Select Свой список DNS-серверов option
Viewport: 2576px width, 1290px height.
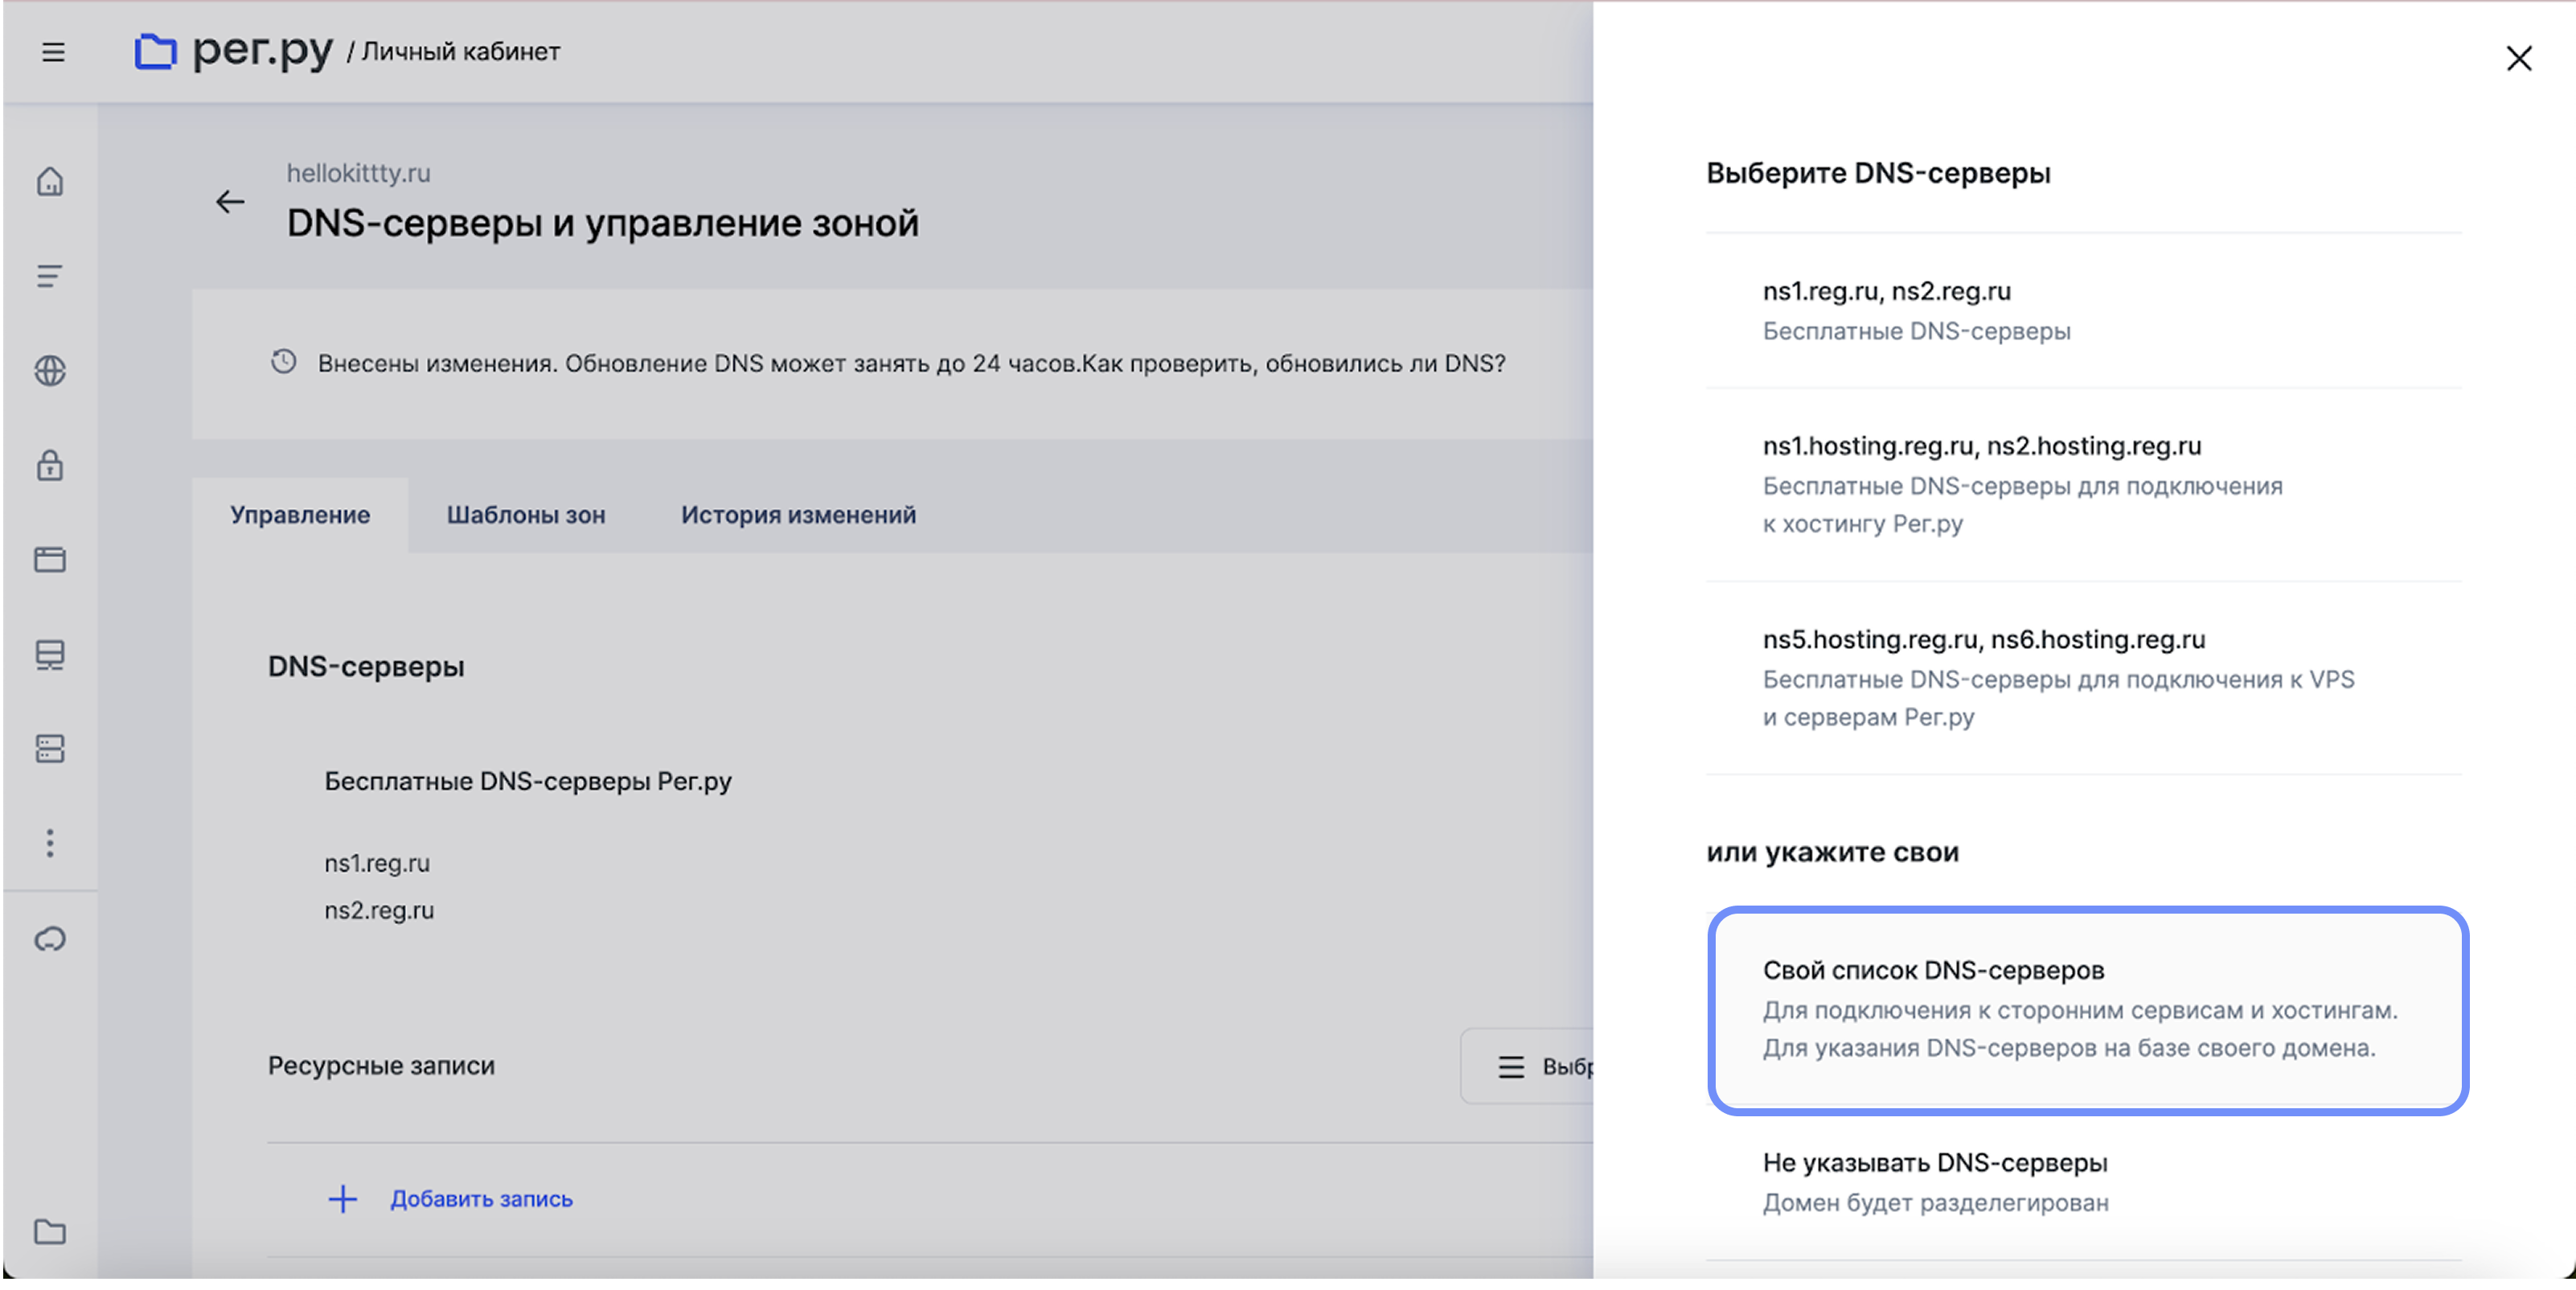coord(2088,1010)
